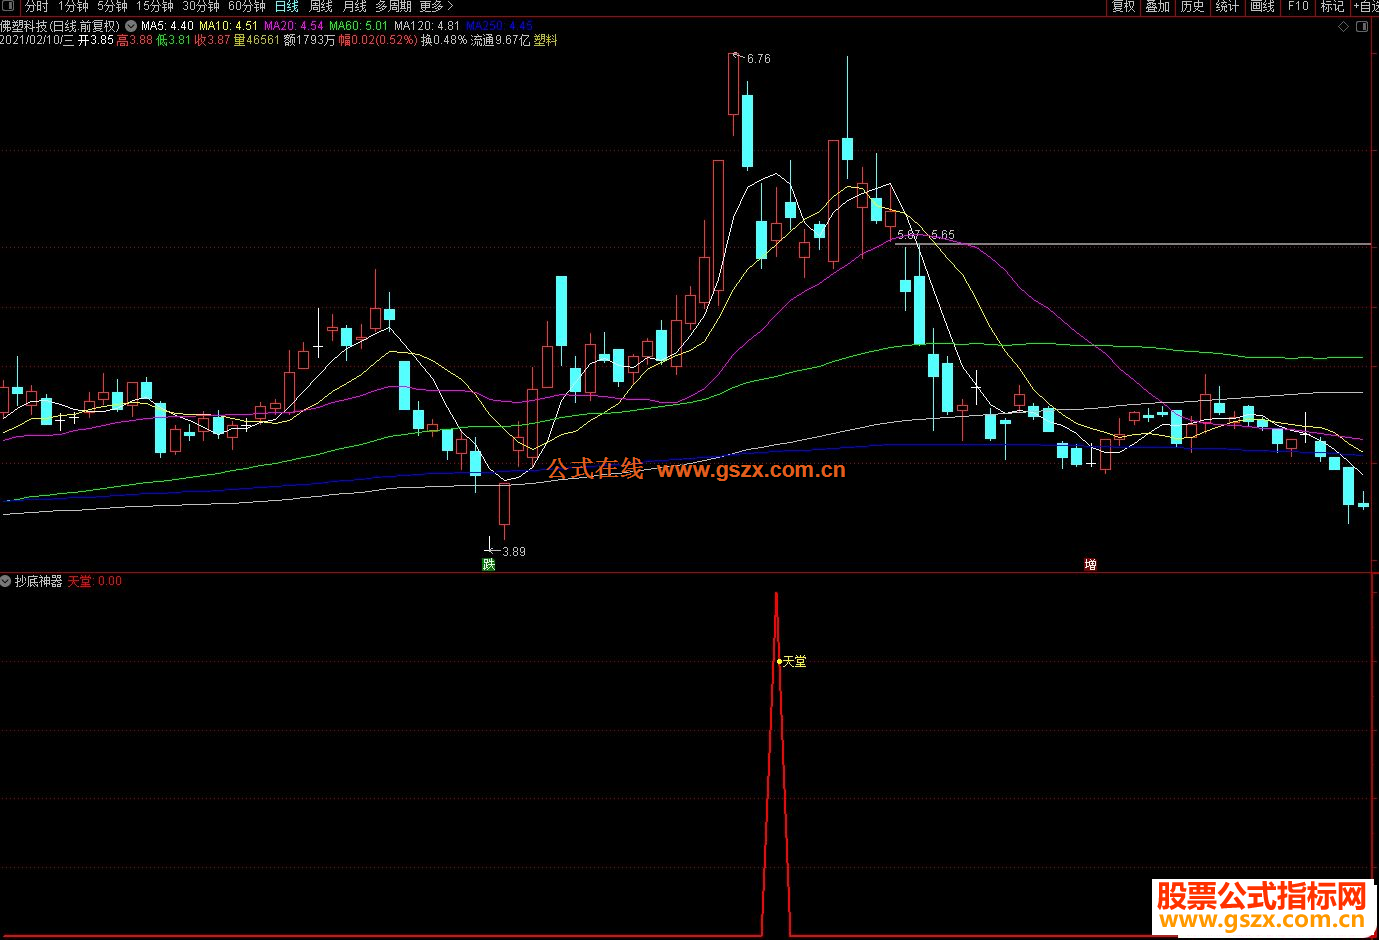This screenshot has width=1379, height=940.
Task: Expand the 抄底神器 indicator dropdown arrow
Action: tap(6, 581)
